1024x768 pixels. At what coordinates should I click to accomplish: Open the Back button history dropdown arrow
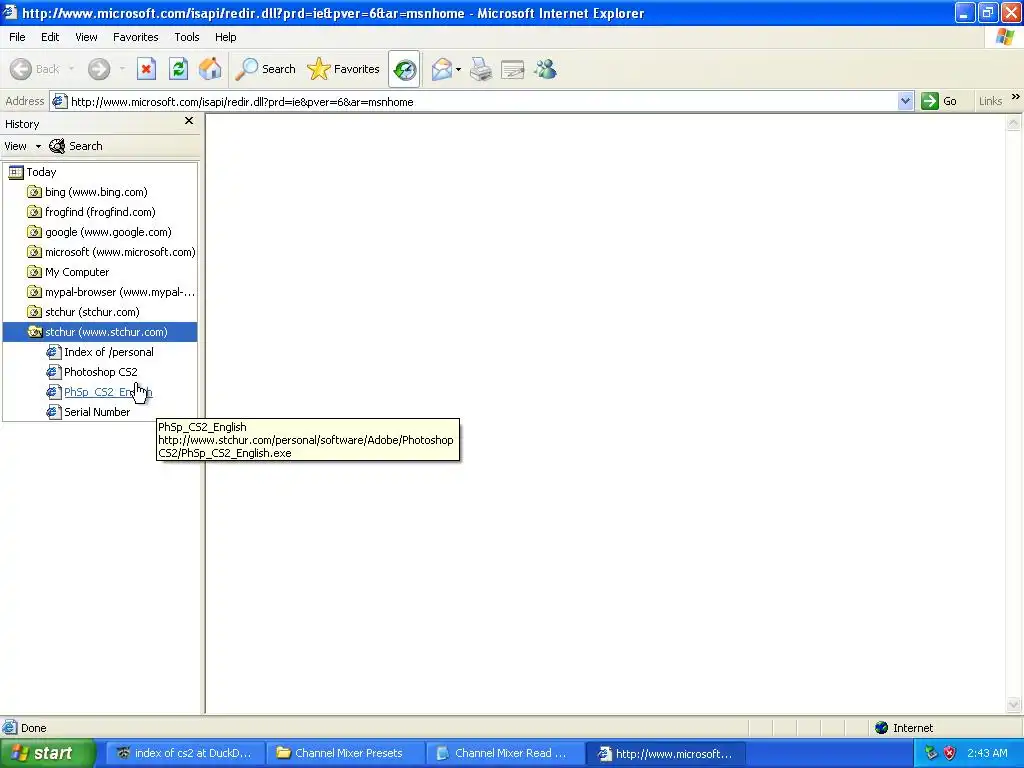71,69
